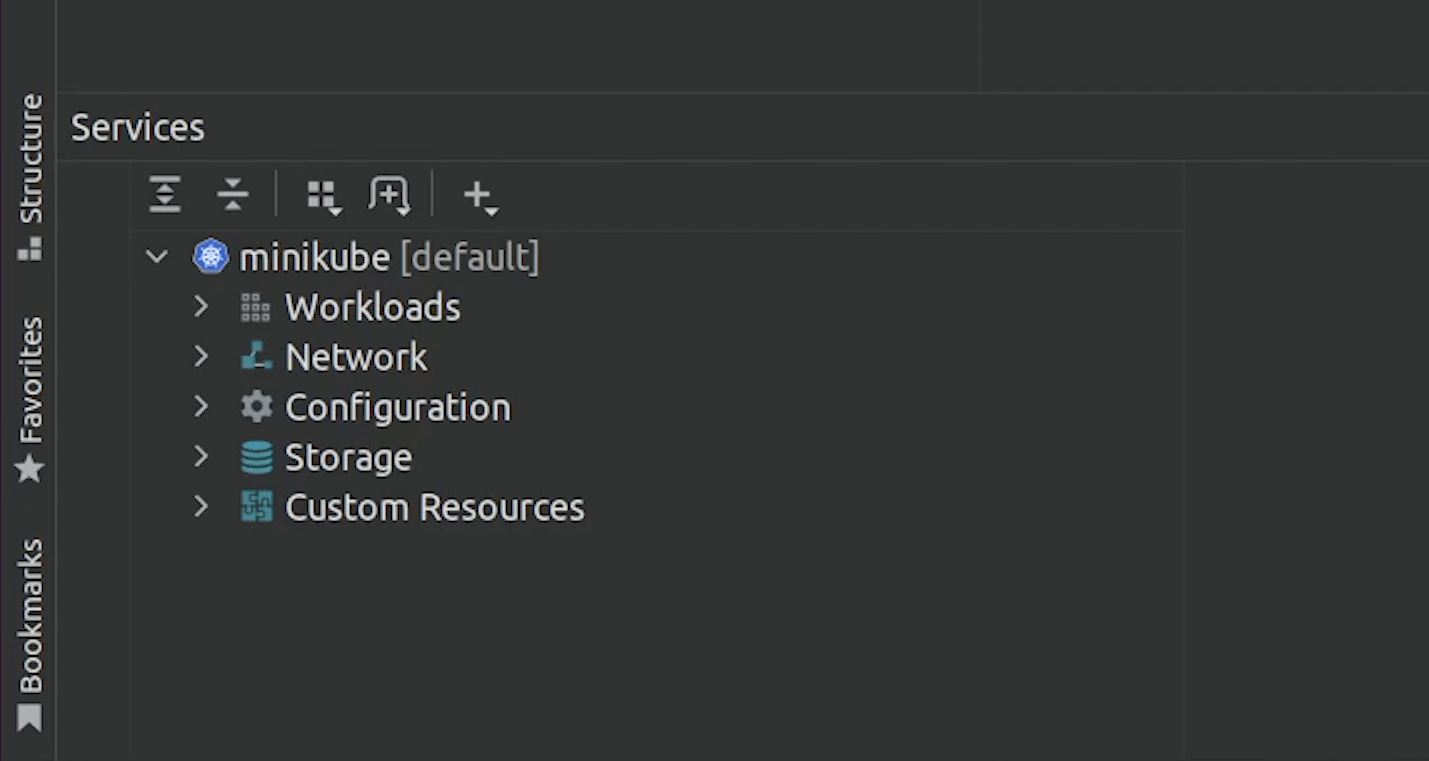This screenshot has height=761, width=1429.
Task: Click Open in New Tab icon
Action: [389, 194]
